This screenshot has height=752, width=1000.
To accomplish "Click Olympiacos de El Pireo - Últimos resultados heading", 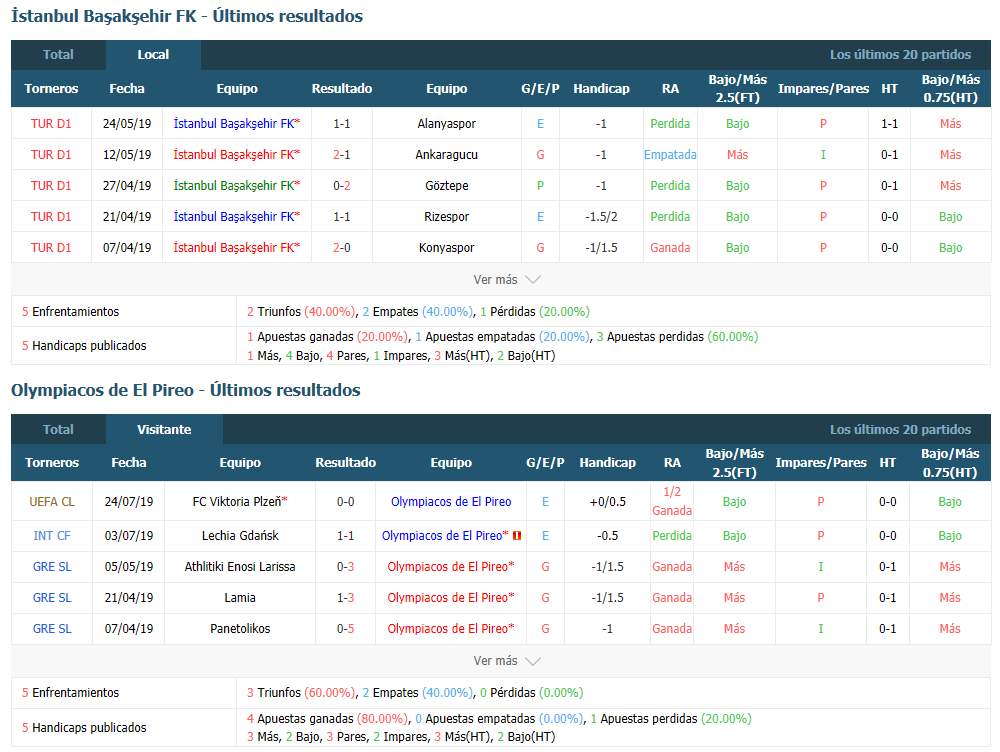I will (x=186, y=390).
